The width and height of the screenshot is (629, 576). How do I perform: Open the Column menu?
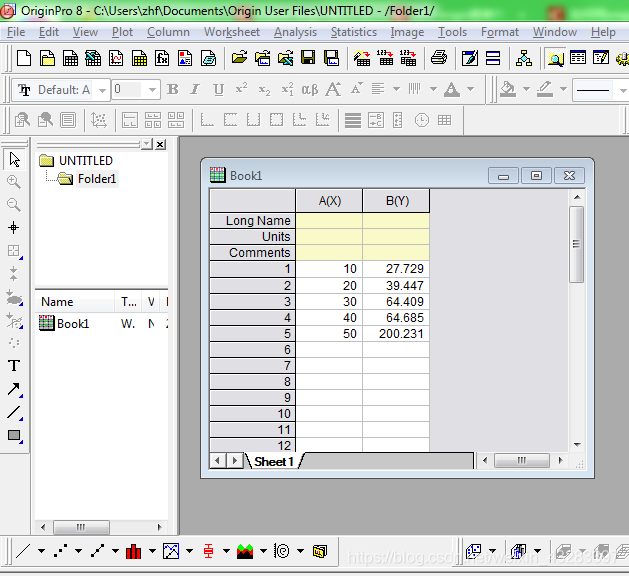[168, 32]
